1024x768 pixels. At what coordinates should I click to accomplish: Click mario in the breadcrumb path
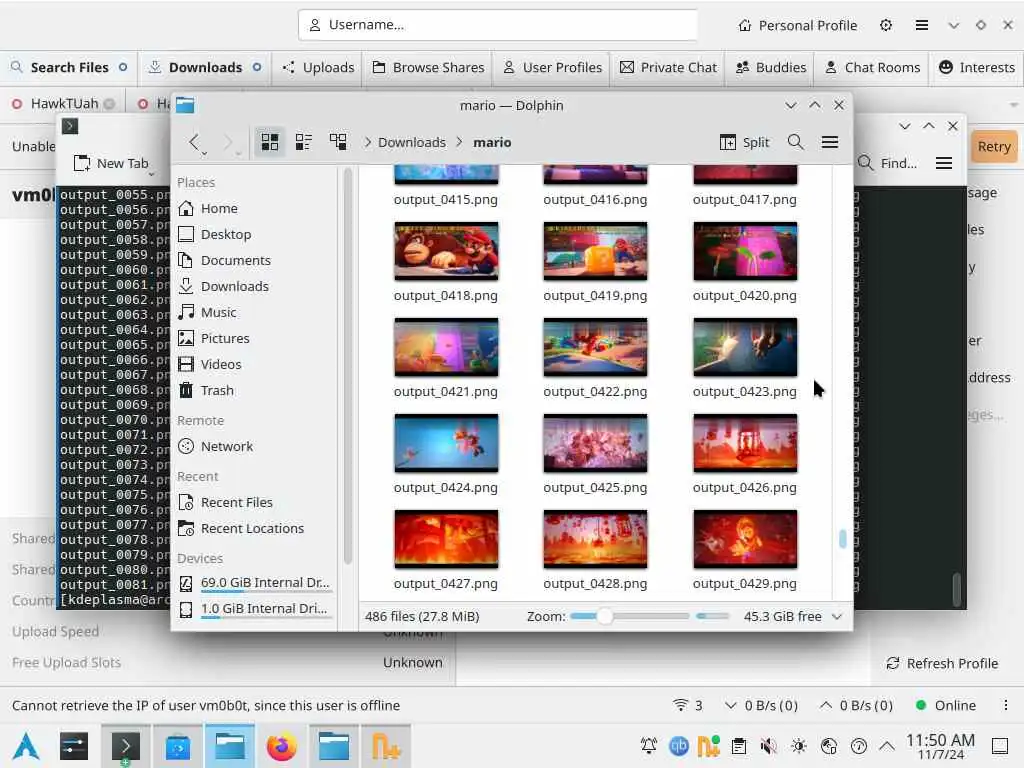coord(492,142)
